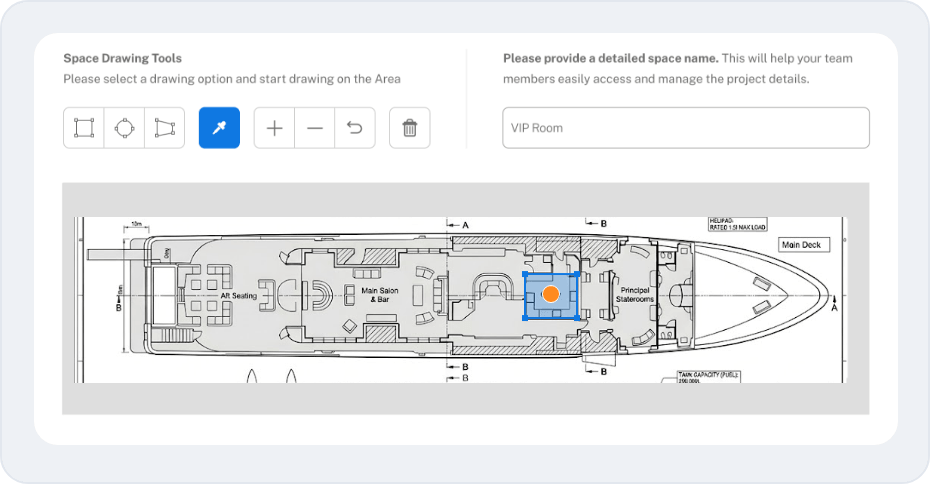
Task: Select the rectangle drawing tool
Action: (x=84, y=128)
